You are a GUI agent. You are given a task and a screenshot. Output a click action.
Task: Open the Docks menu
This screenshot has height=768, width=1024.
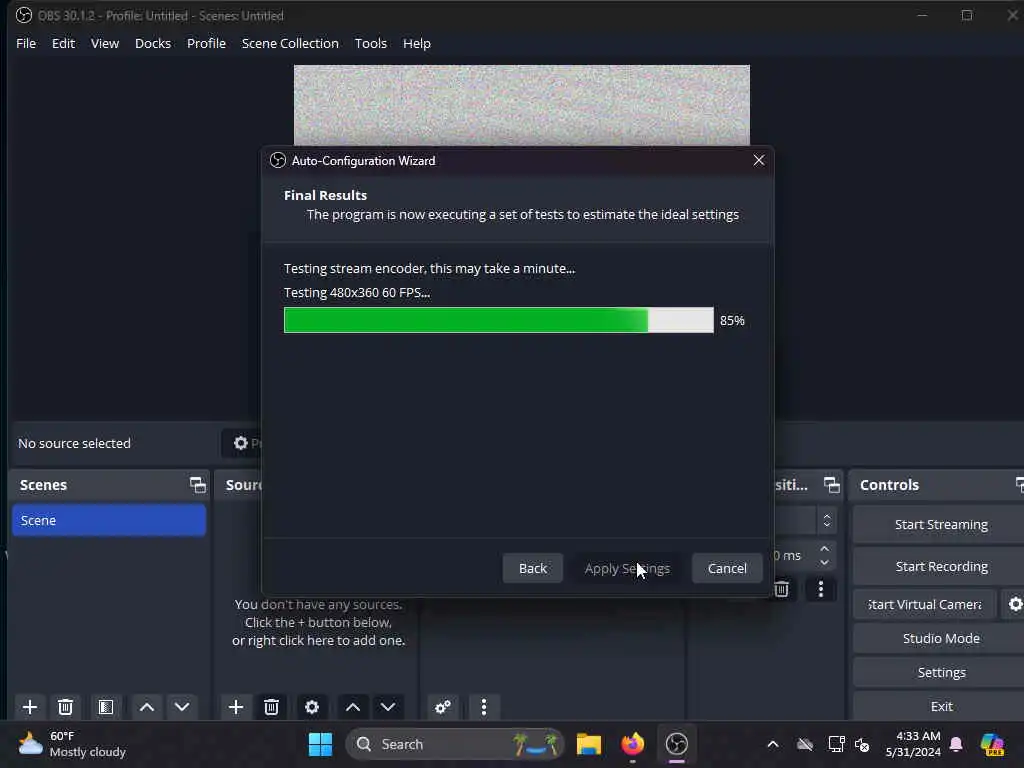[153, 43]
